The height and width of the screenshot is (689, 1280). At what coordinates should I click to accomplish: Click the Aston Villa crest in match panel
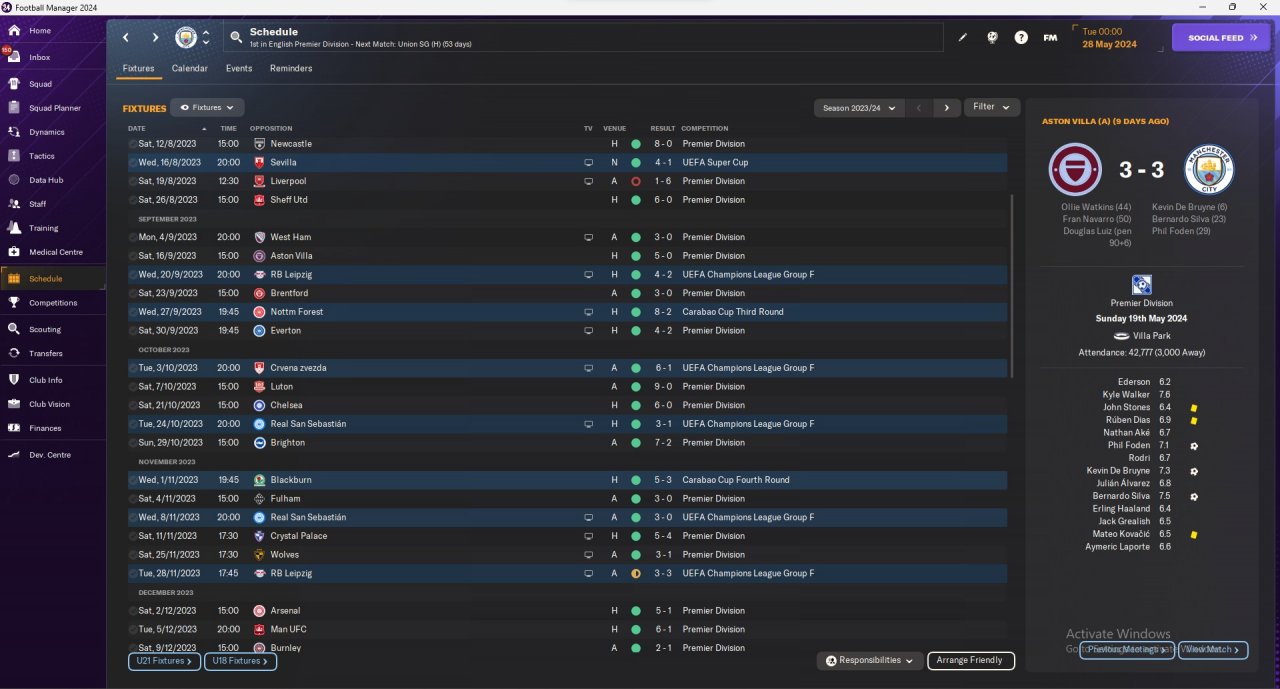pos(1075,170)
